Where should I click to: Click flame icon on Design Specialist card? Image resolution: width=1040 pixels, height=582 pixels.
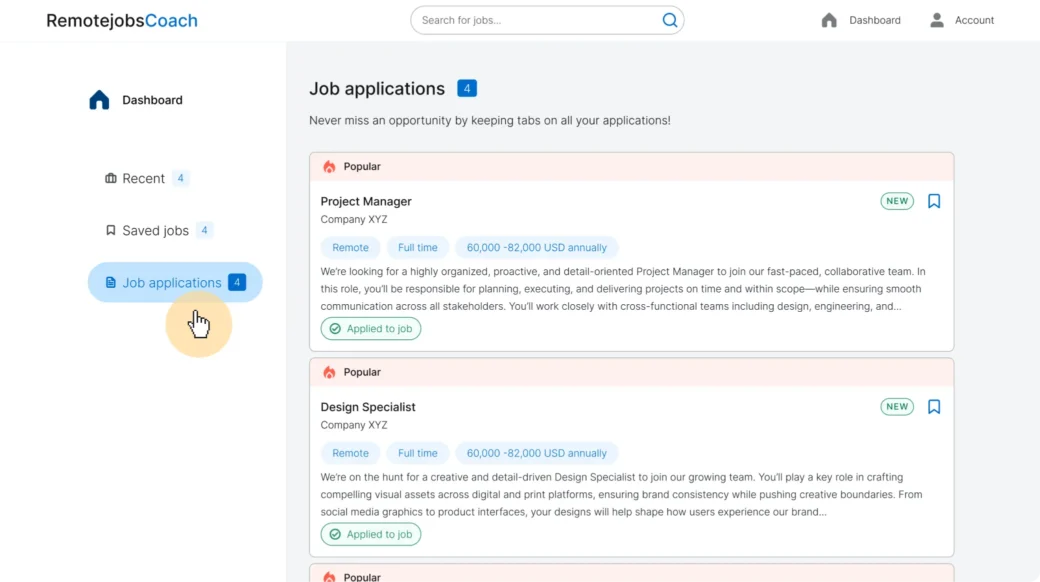point(329,372)
